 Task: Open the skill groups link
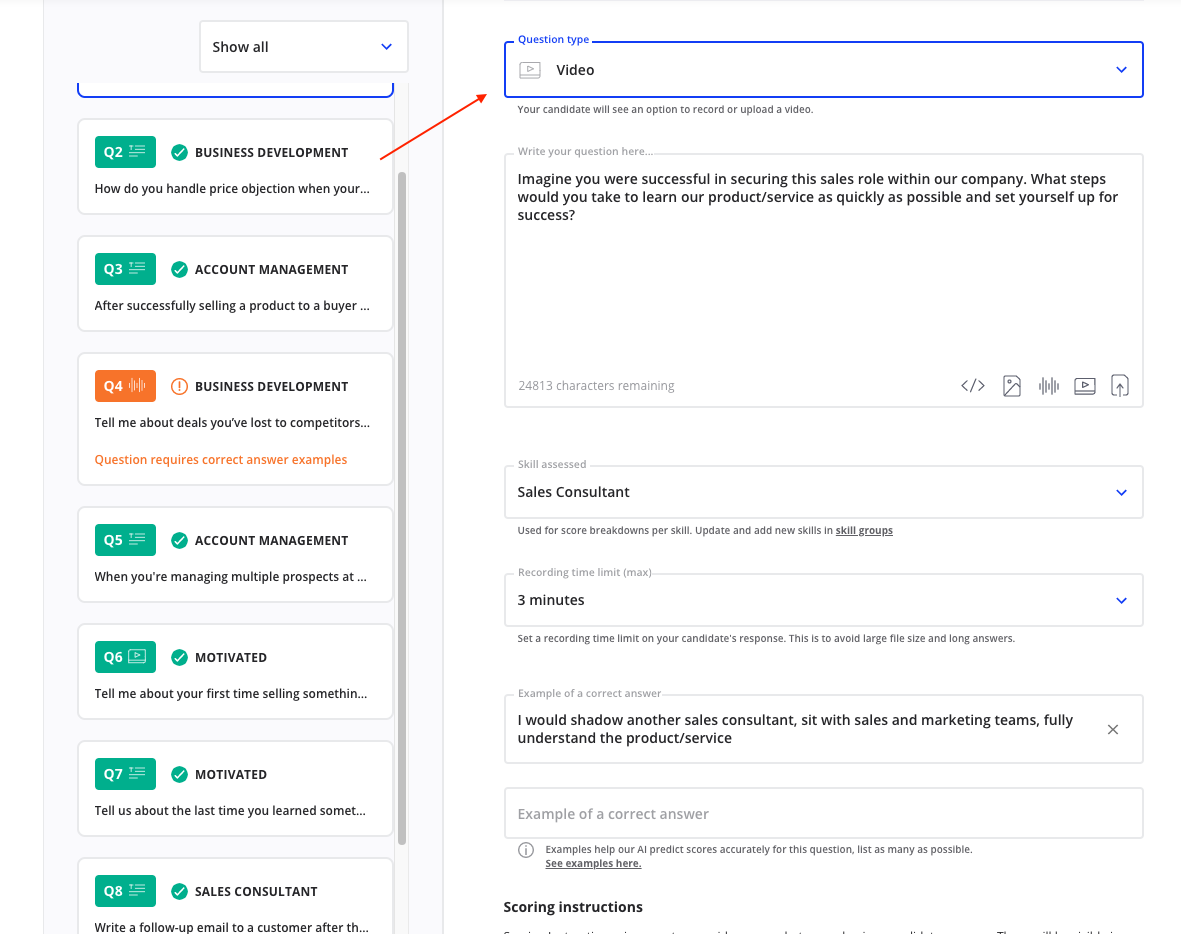click(x=864, y=531)
